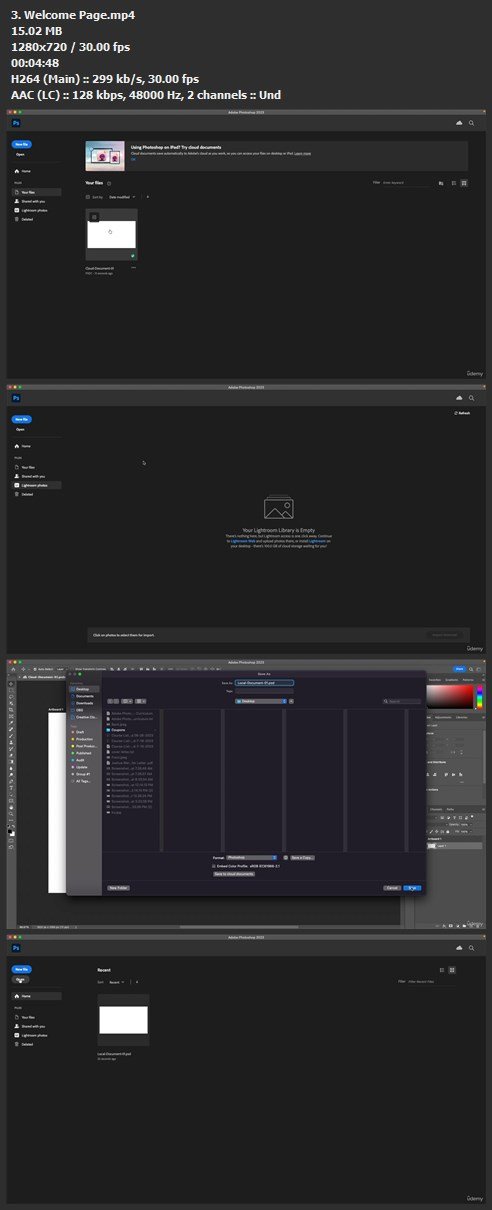Image resolution: width=492 pixels, height=1210 pixels.
Task: Click the New file button in the last frame
Action: tap(21, 970)
